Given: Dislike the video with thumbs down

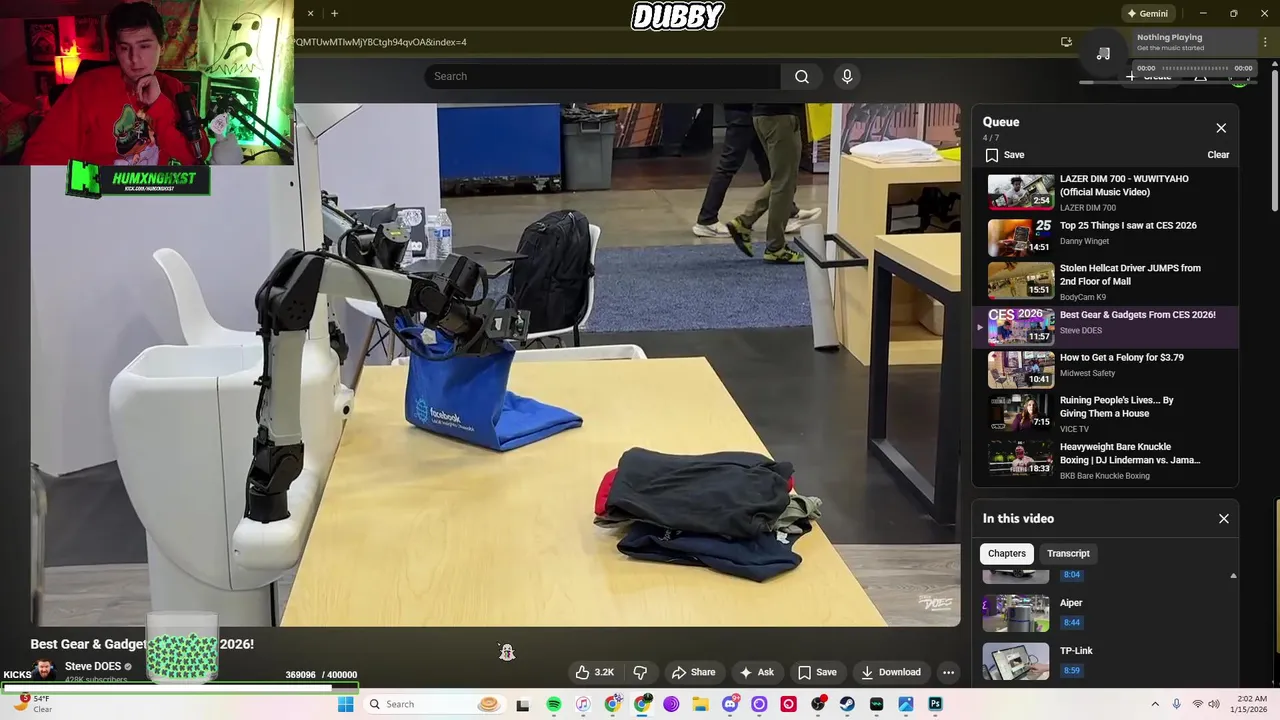Looking at the screenshot, I should (x=640, y=672).
